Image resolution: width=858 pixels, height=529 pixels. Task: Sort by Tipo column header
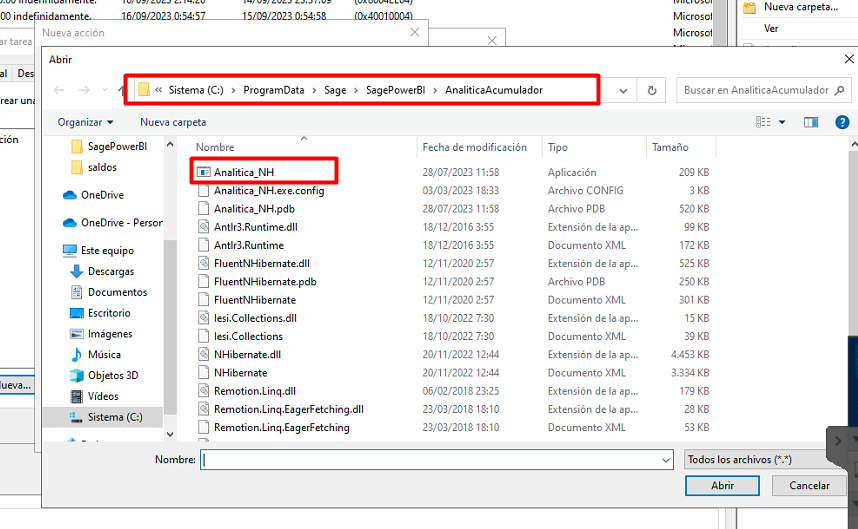[558, 147]
